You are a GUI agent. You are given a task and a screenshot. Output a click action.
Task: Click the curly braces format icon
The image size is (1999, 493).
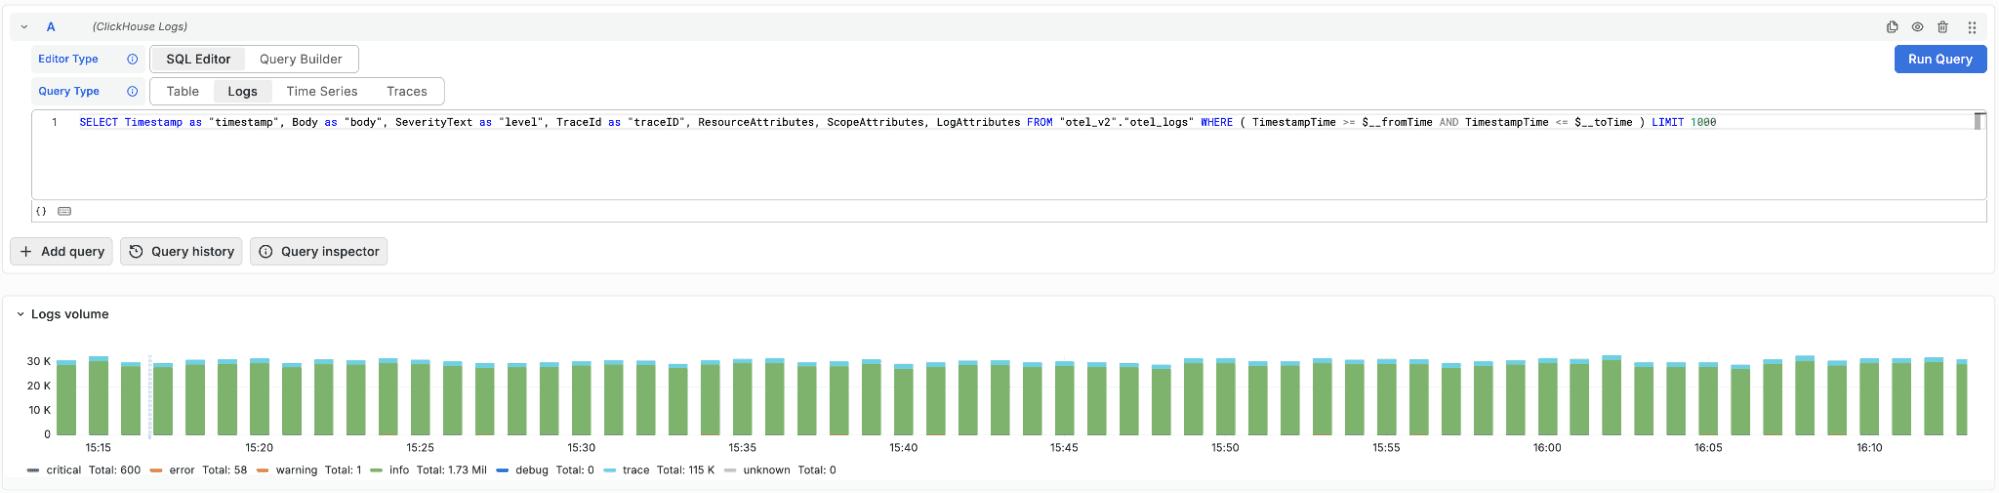point(41,211)
